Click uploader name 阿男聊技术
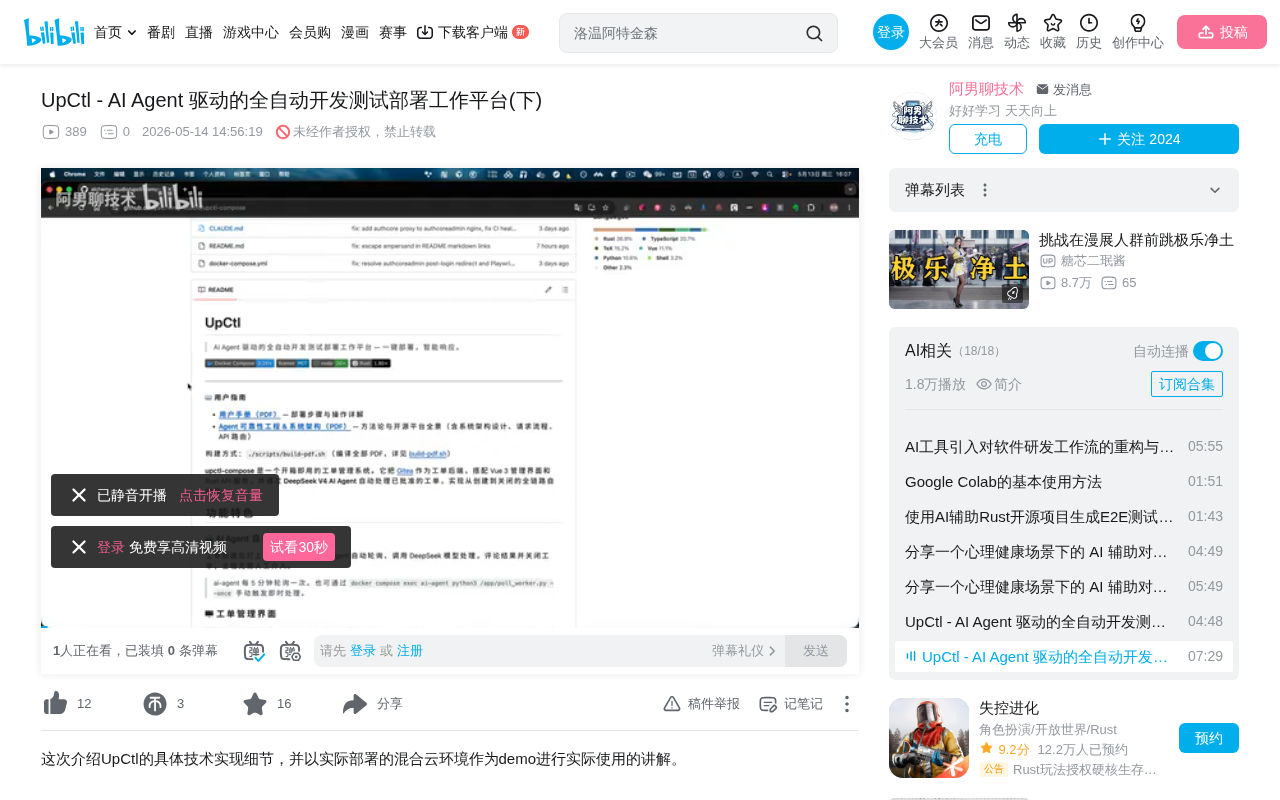 986,89
